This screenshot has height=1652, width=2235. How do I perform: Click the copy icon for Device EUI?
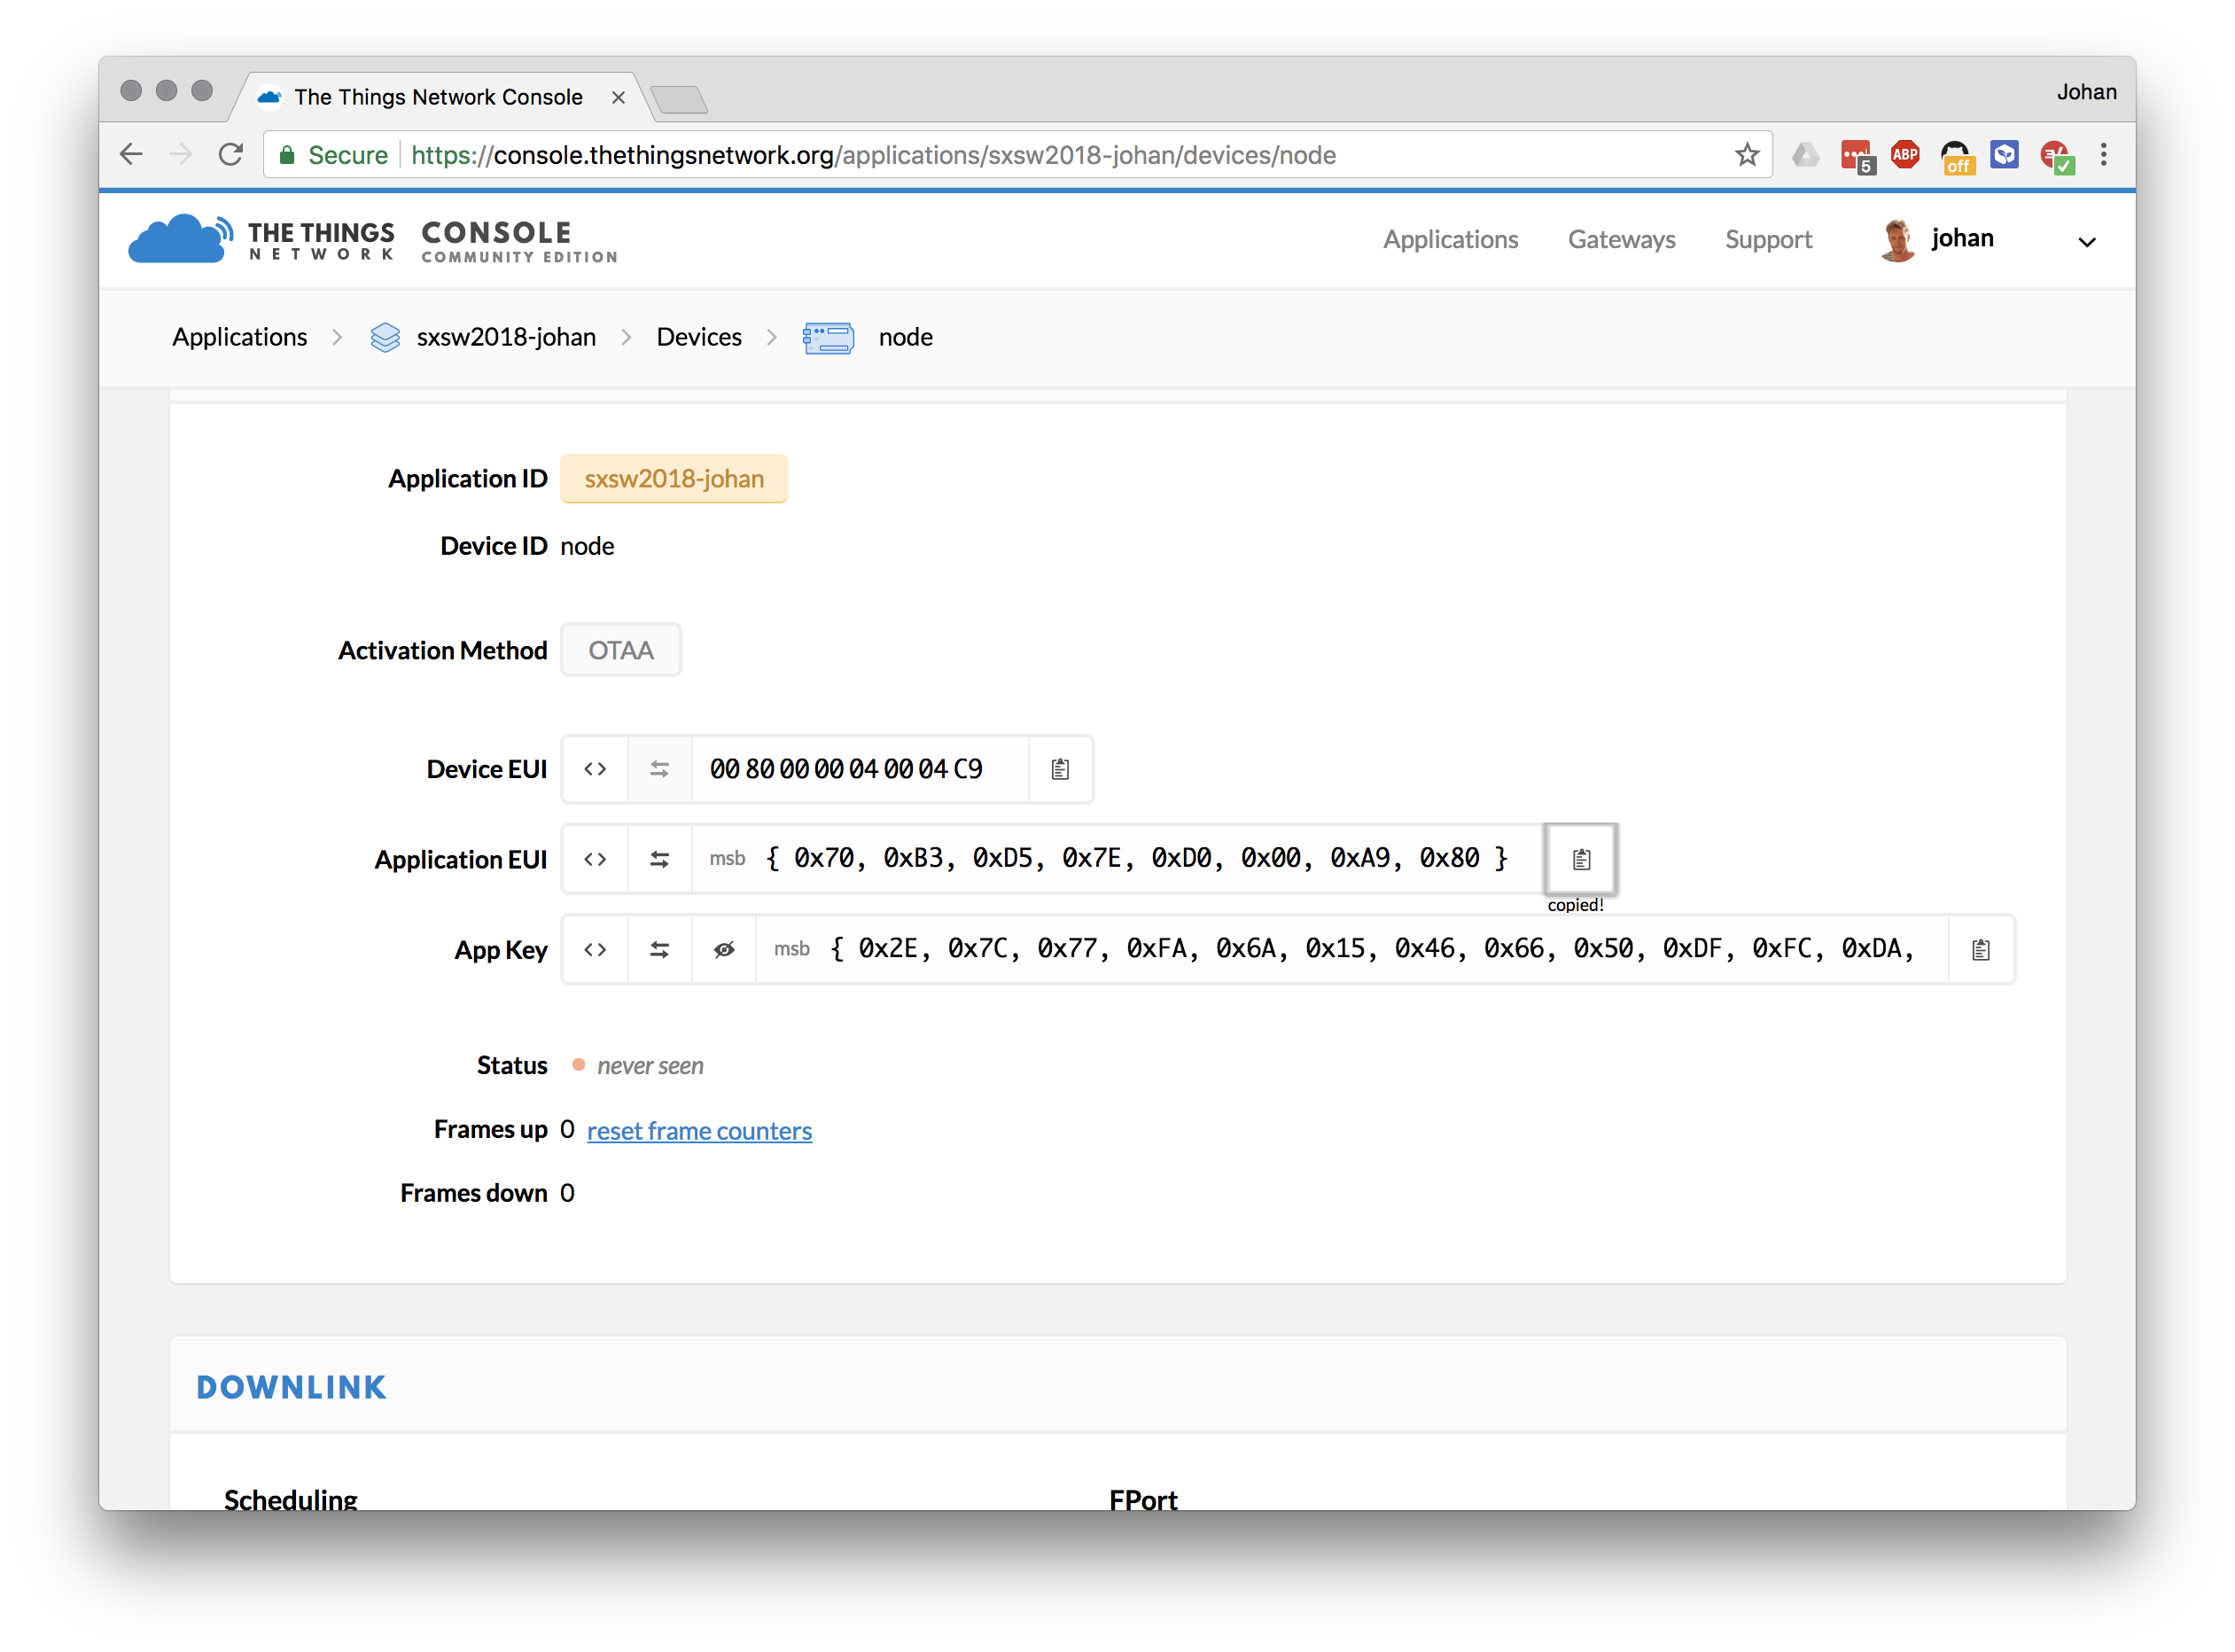[x=1060, y=768]
